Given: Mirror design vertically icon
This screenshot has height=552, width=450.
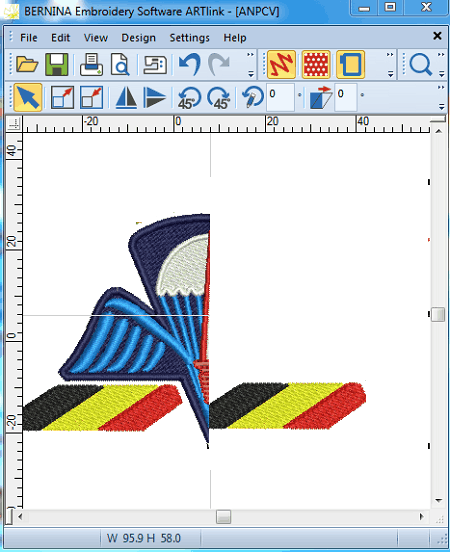Looking at the screenshot, I should point(154,97).
